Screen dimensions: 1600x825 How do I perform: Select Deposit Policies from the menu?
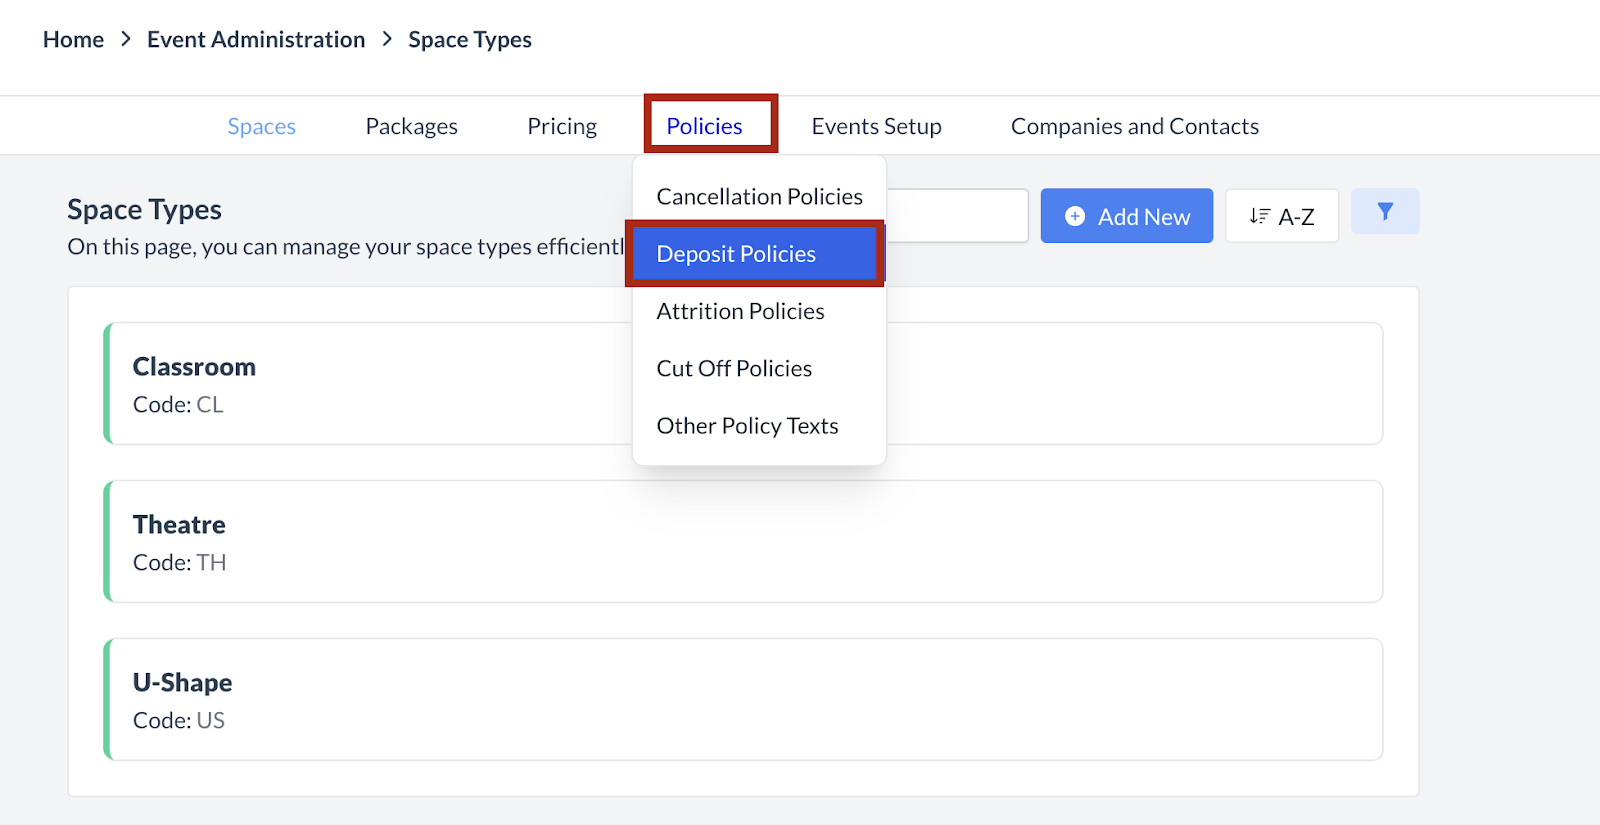pyautogui.click(x=736, y=254)
